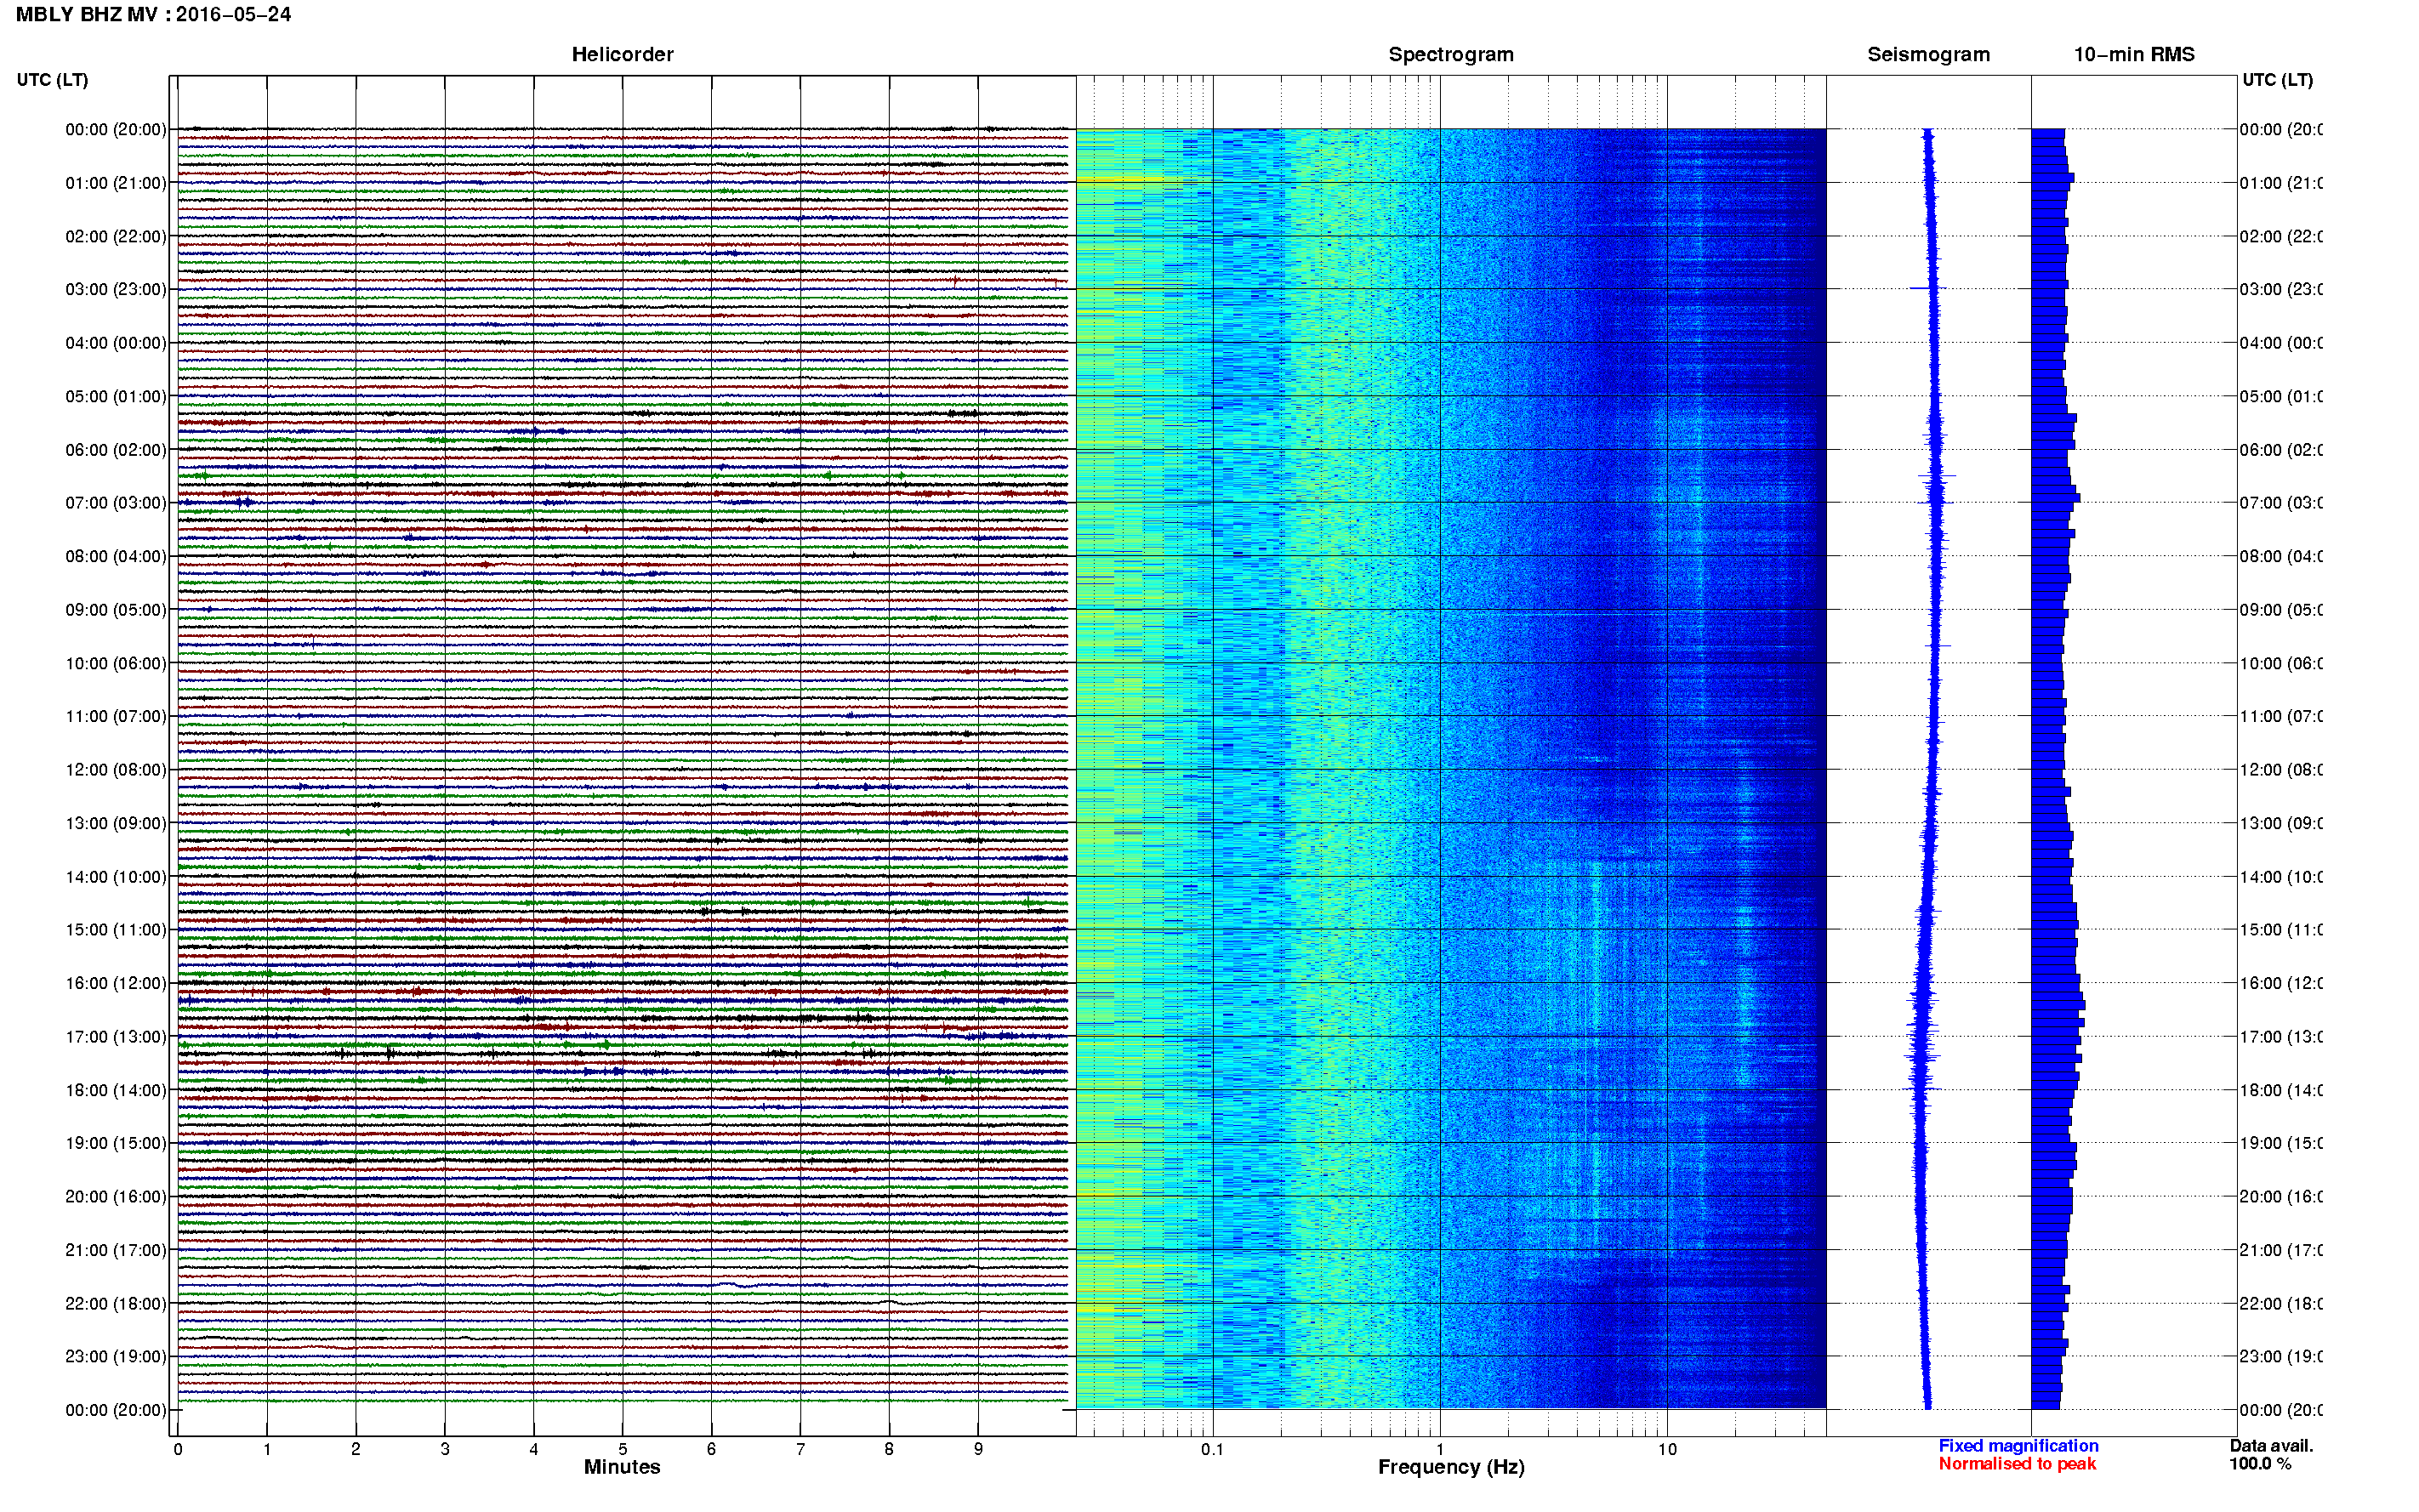
Task: Click the 'Frequency (Hz)' axis title
Action: tap(1451, 1467)
